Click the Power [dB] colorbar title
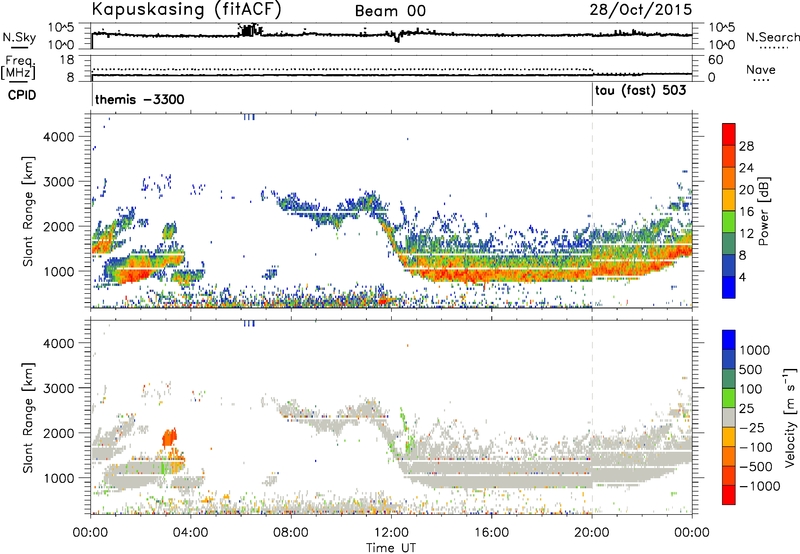 [x=764, y=211]
